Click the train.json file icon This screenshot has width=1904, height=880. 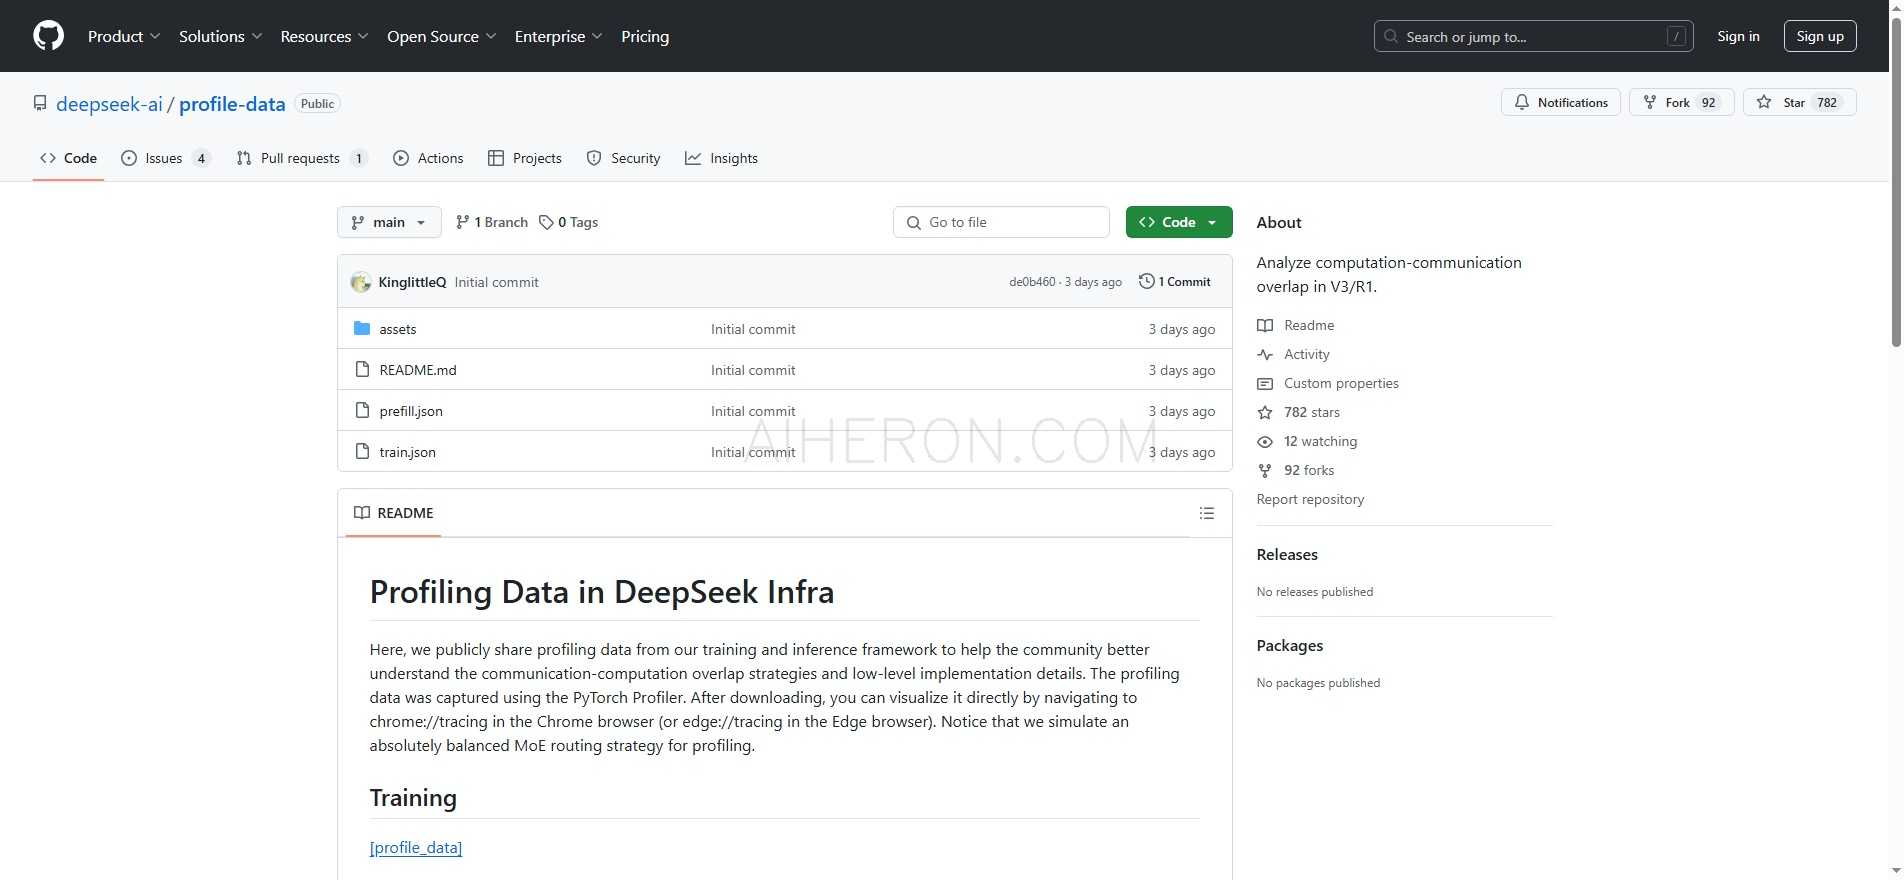coord(362,451)
